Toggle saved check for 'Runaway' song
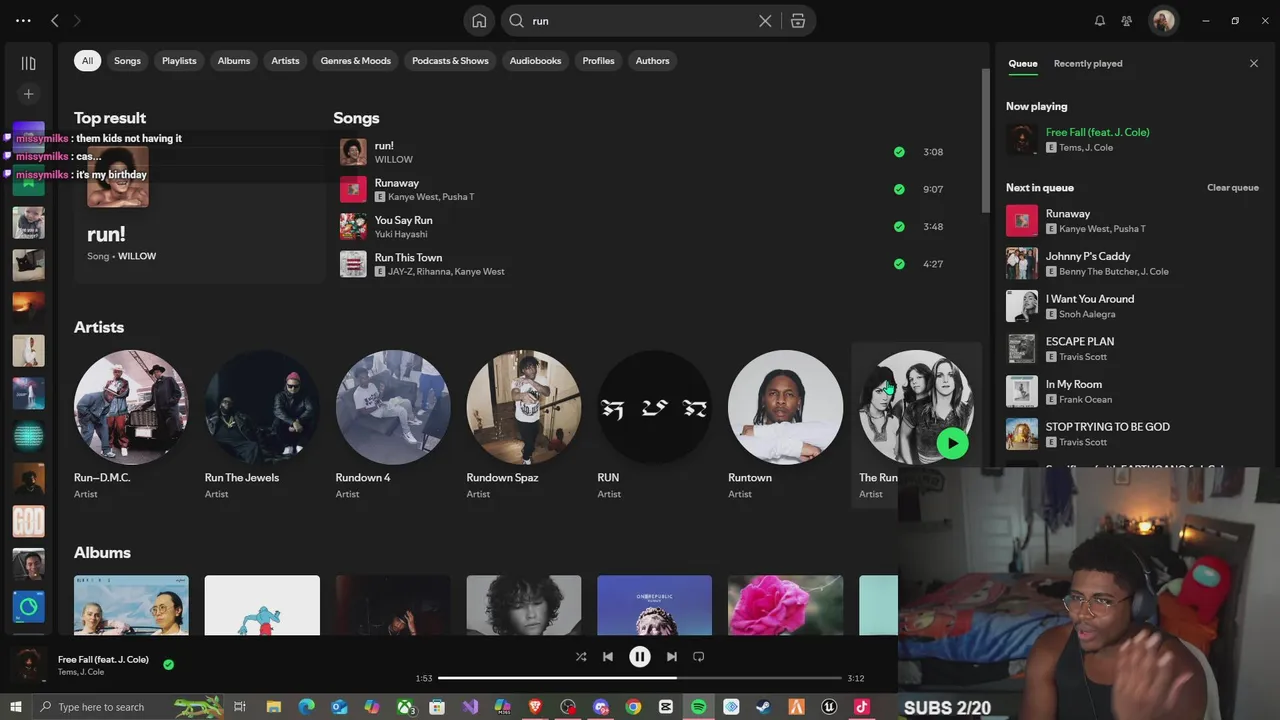Viewport: 1280px width, 720px height. point(899,189)
